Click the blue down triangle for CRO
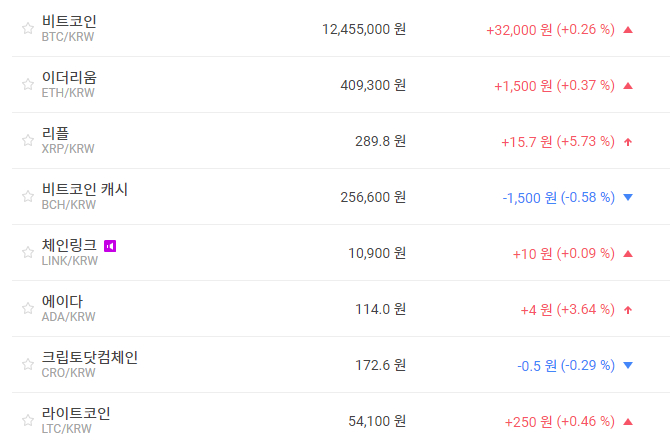This screenshot has width=670, height=446. click(x=628, y=365)
